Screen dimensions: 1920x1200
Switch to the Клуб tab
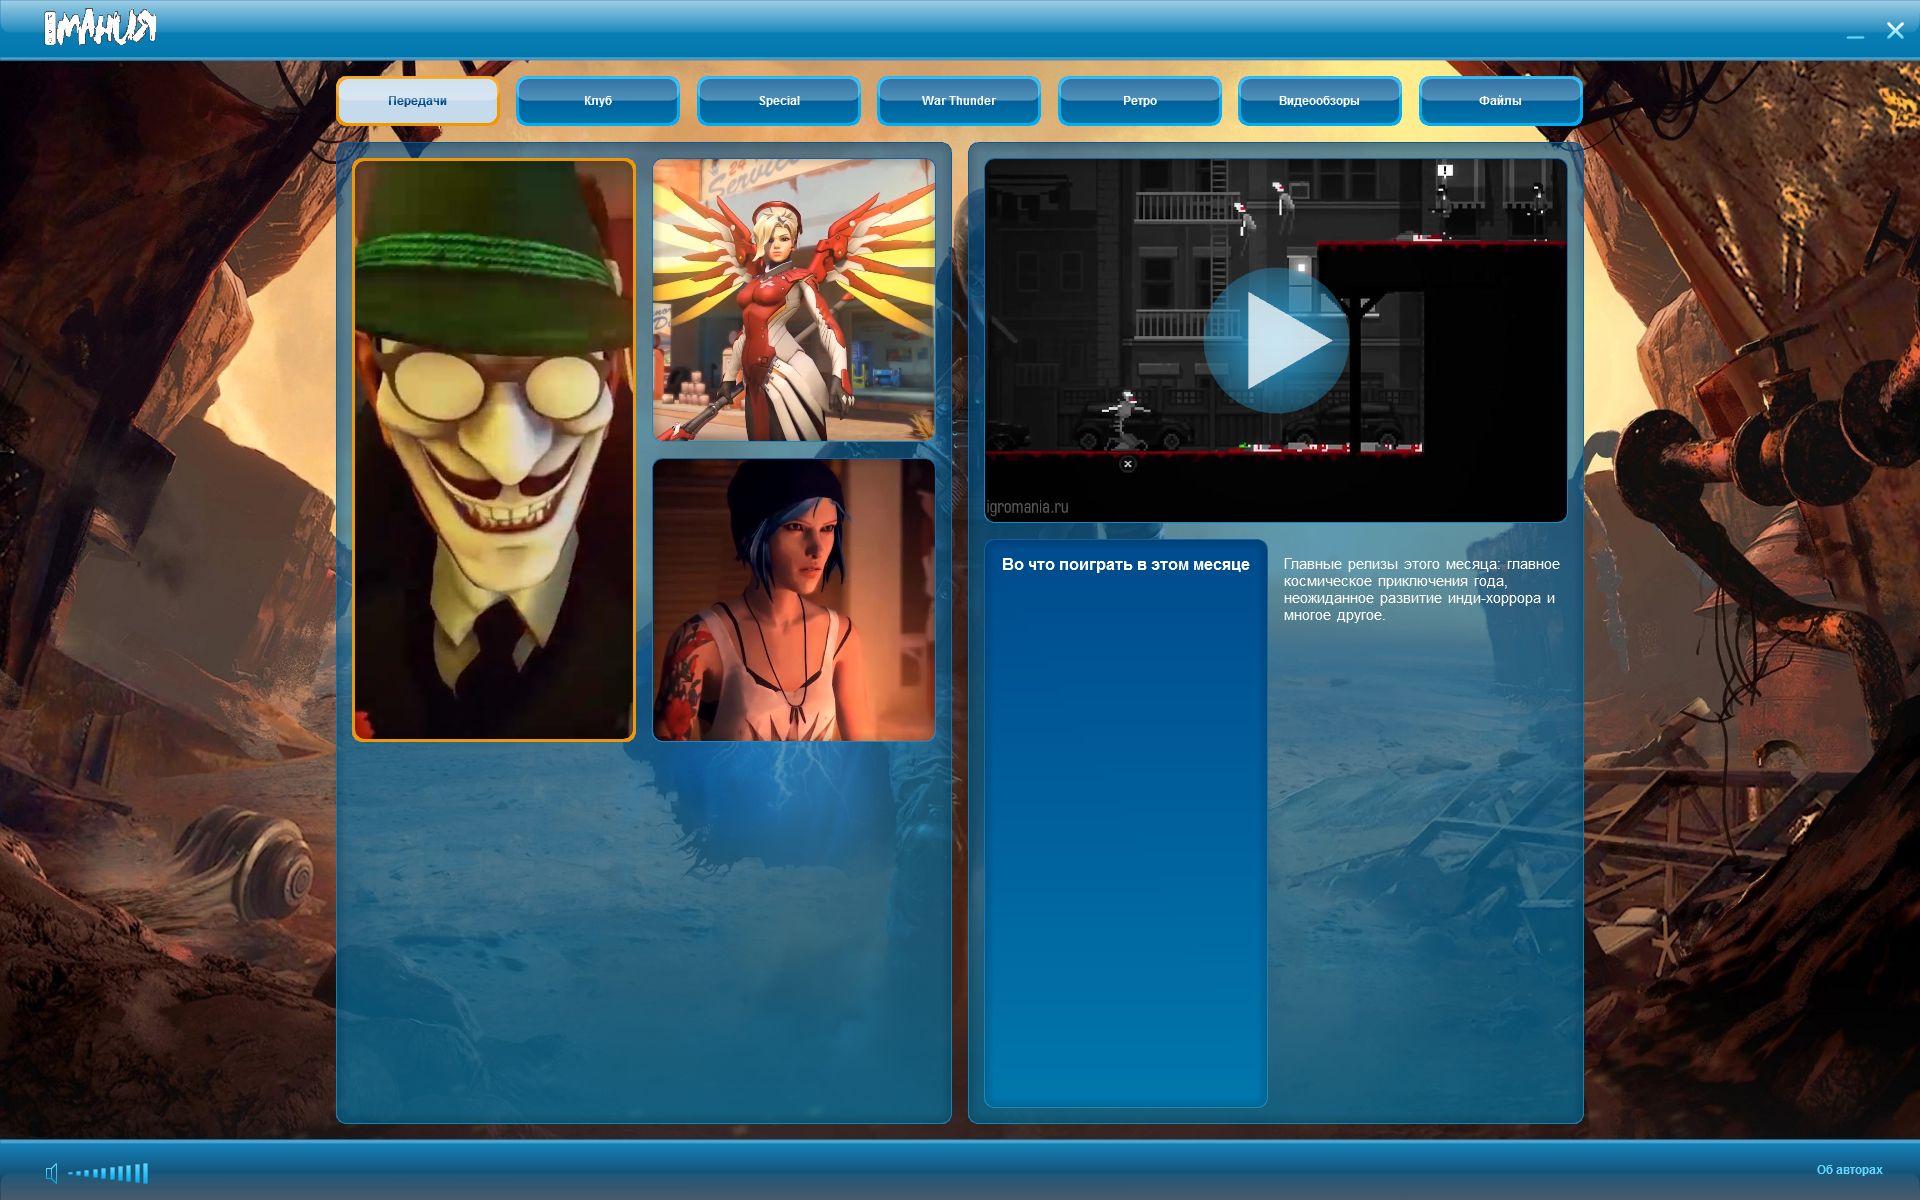[598, 101]
